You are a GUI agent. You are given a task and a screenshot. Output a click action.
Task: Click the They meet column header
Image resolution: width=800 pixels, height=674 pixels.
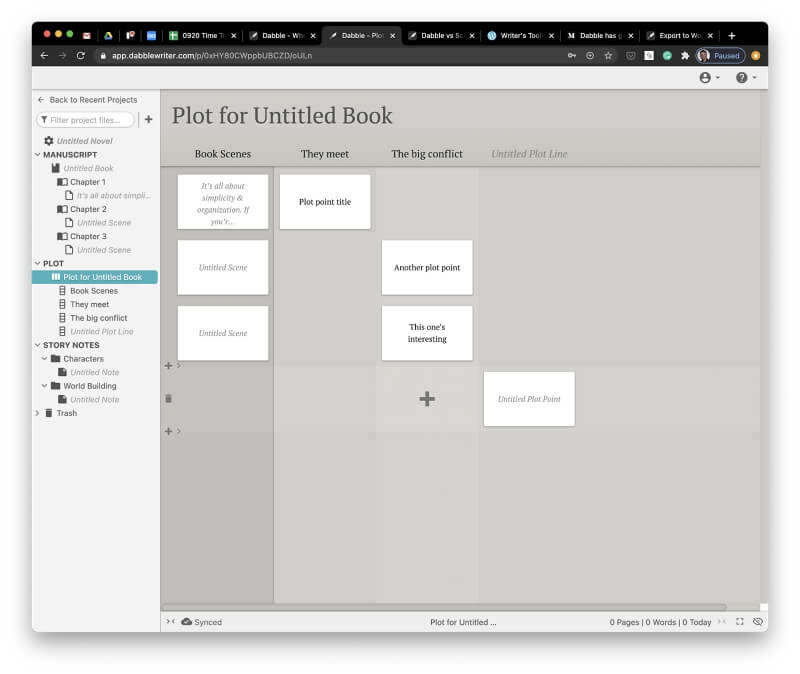click(x=324, y=154)
